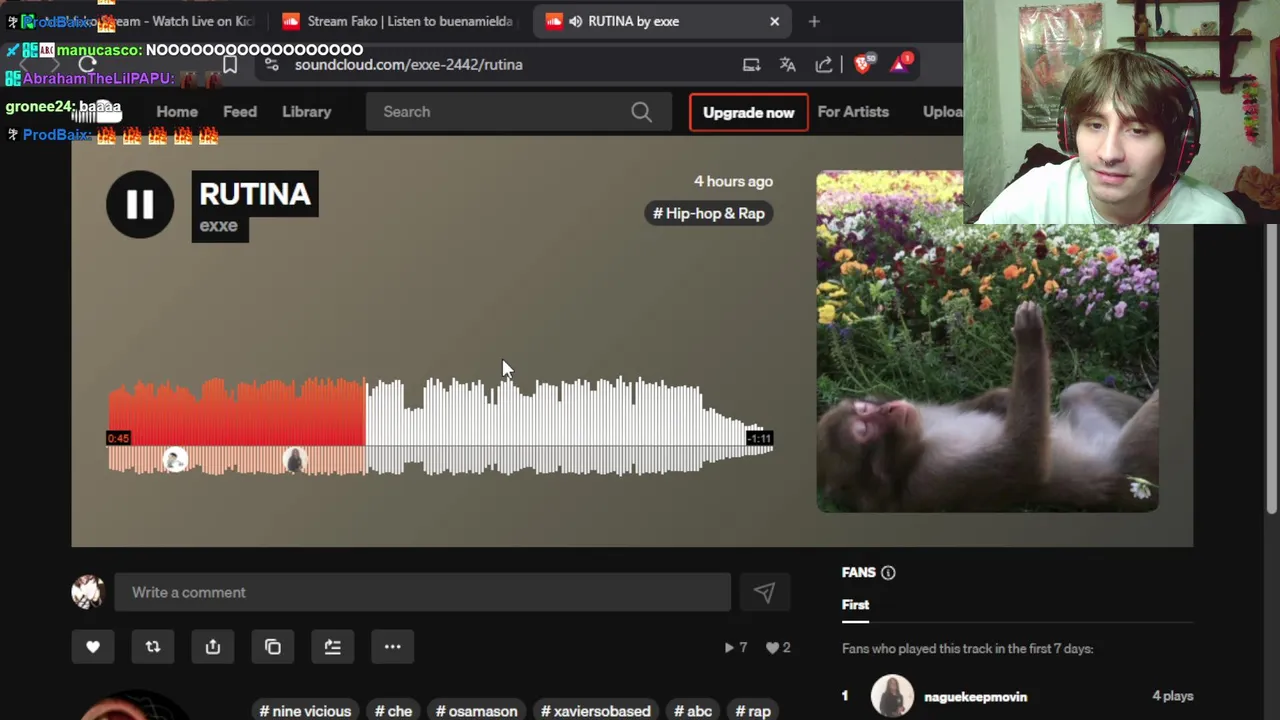Click the RUTINA track title

point(255,193)
